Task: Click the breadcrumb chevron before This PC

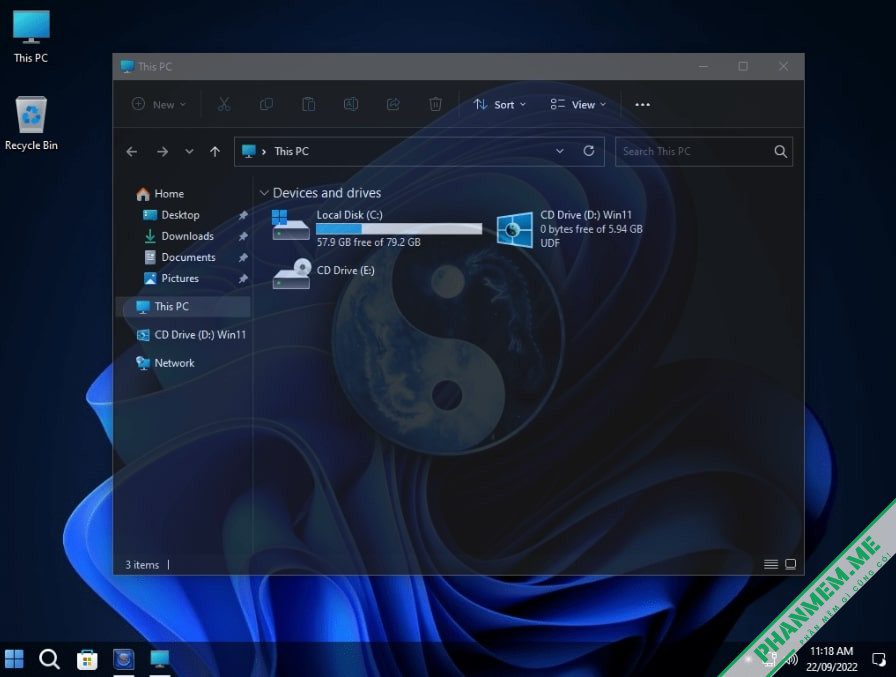Action: pos(264,151)
